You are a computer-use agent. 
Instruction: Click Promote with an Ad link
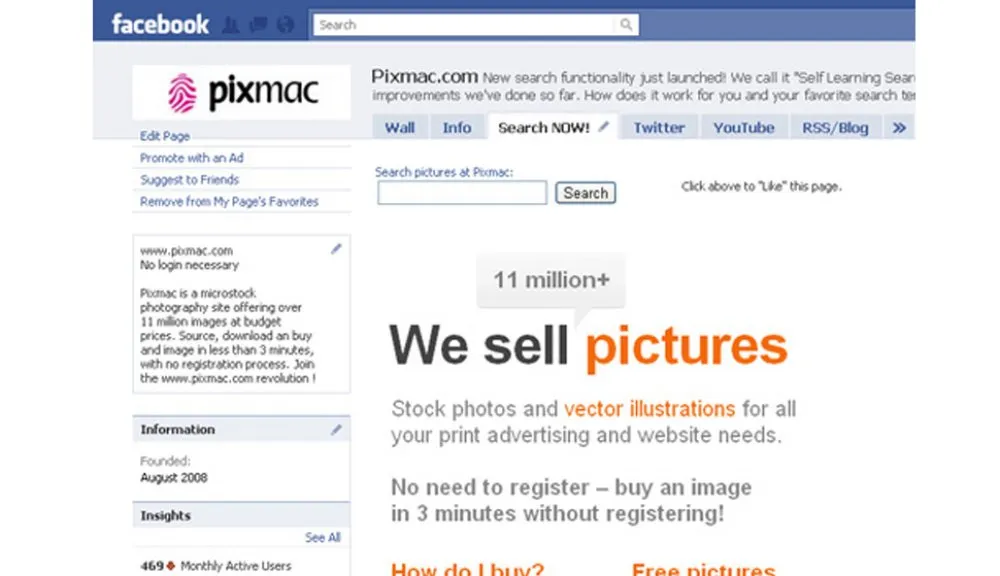[191, 158]
